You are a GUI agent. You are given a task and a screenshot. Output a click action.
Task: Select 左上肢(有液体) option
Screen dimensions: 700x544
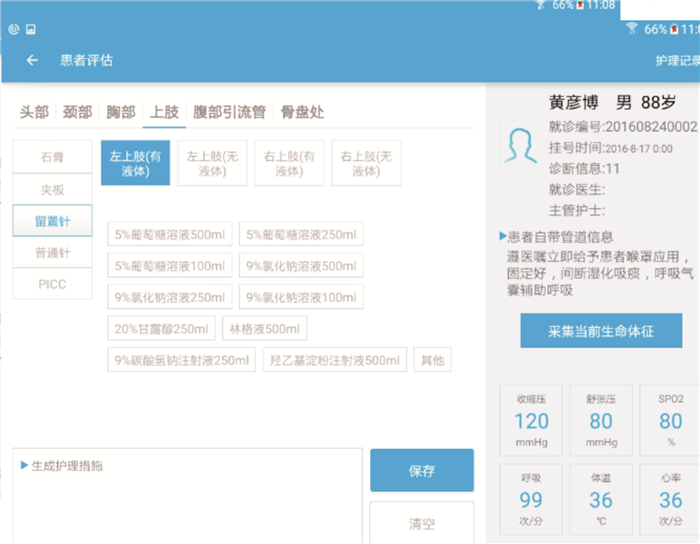coord(134,163)
